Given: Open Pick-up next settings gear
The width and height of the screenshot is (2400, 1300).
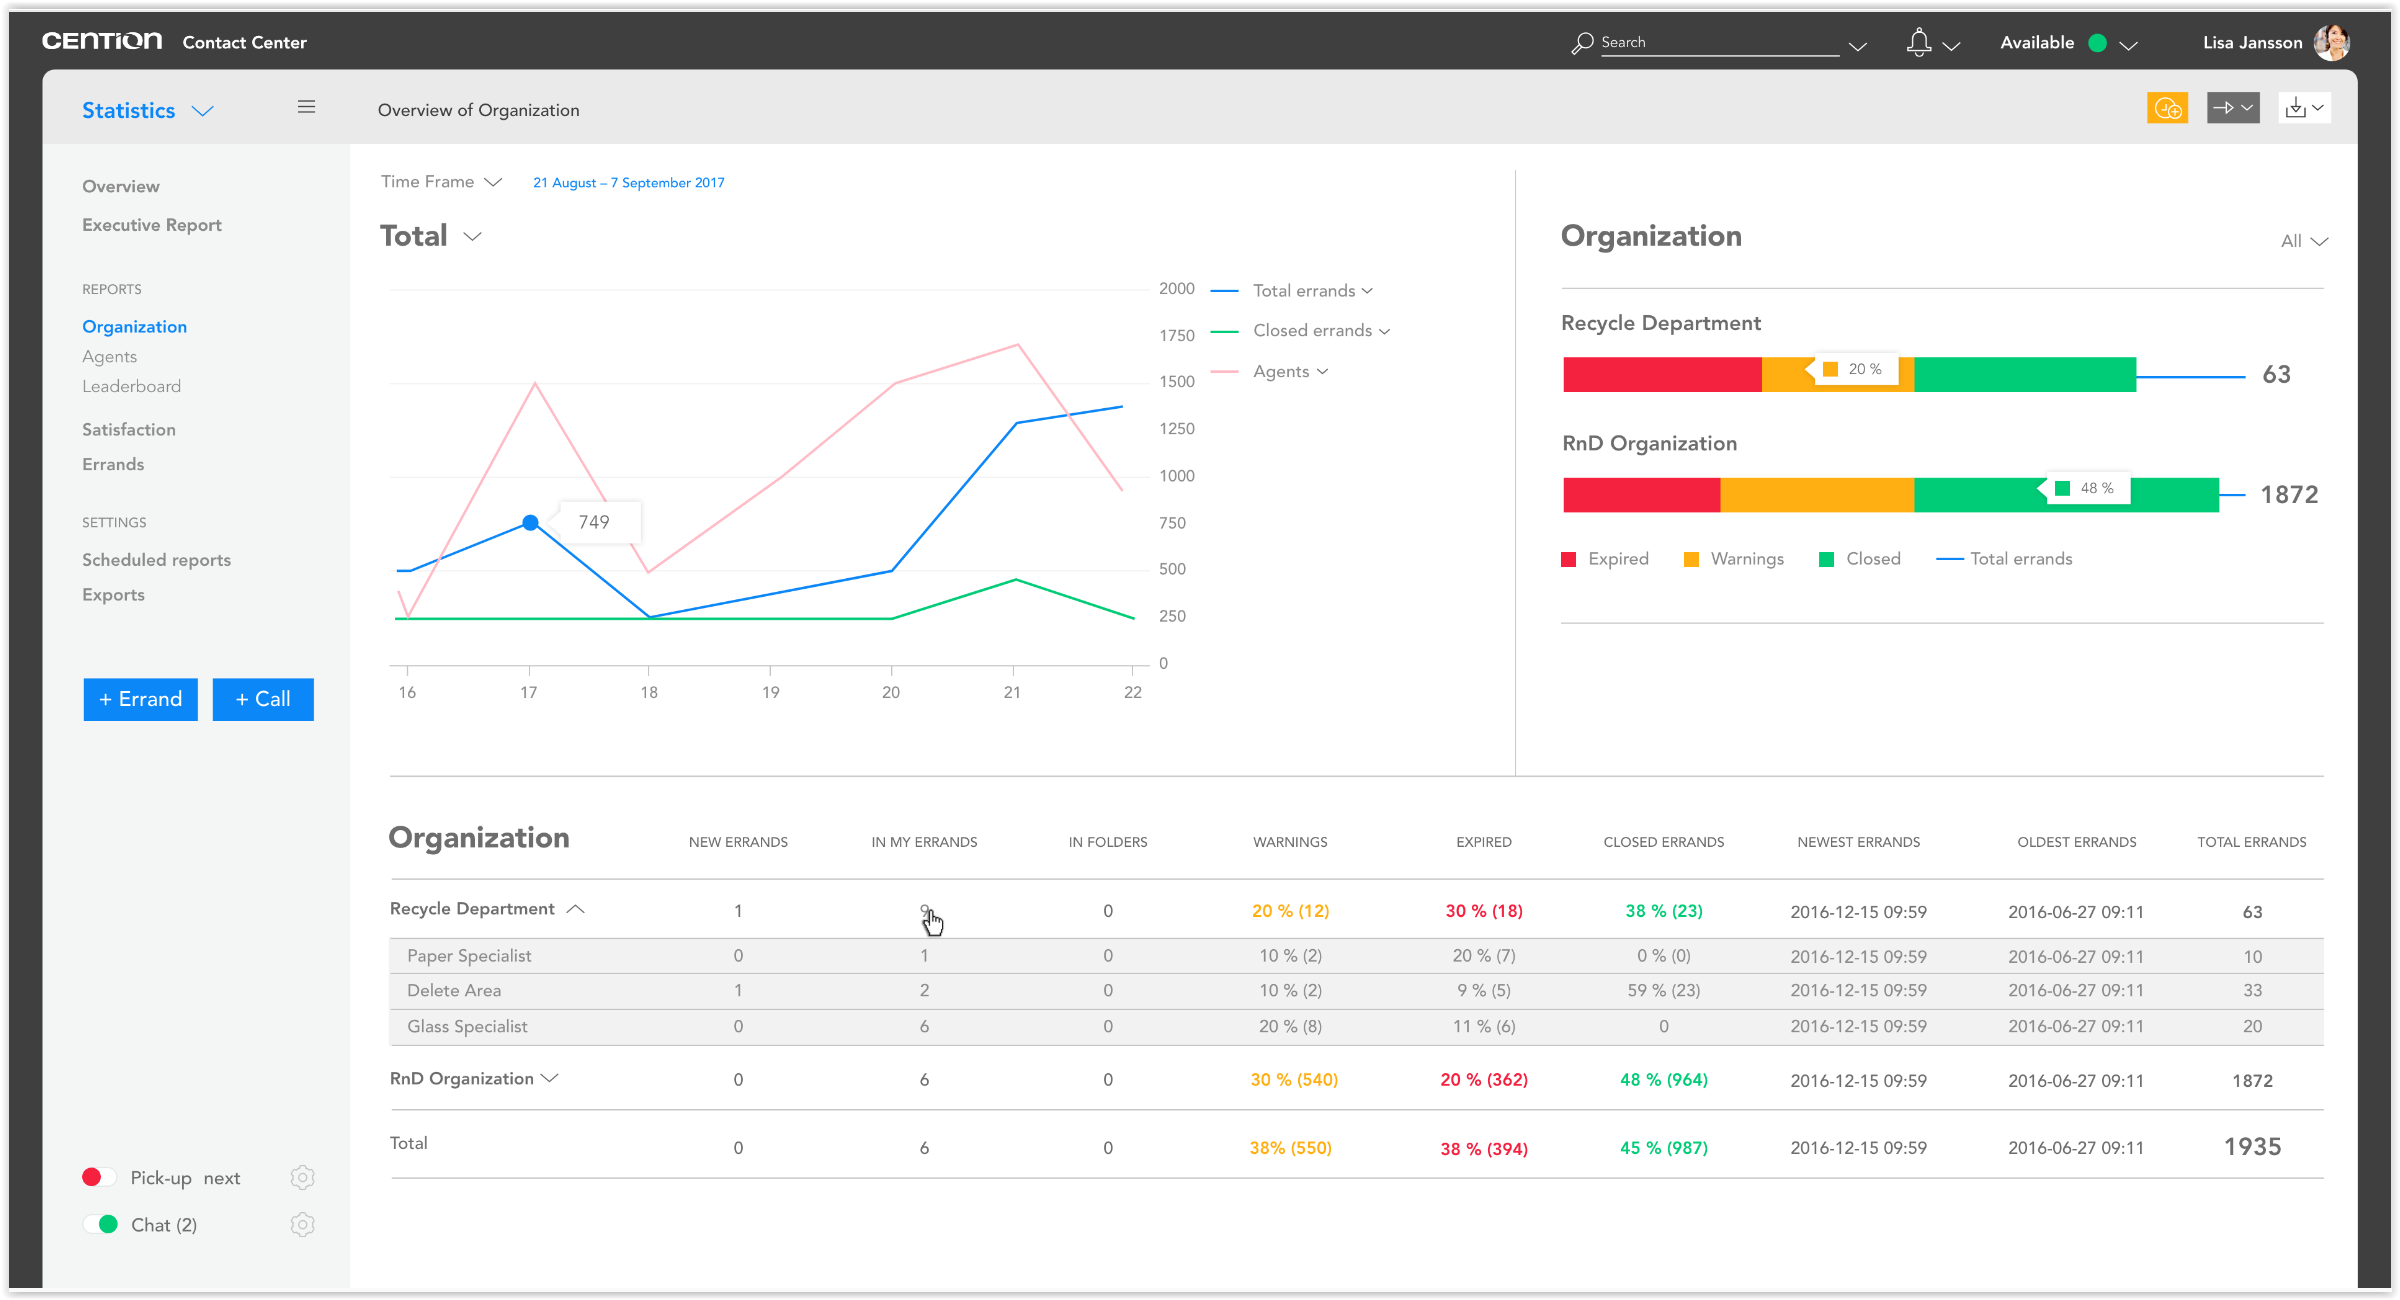Looking at the screenshot, I should pyautogui.click(x=302, y=1178).
